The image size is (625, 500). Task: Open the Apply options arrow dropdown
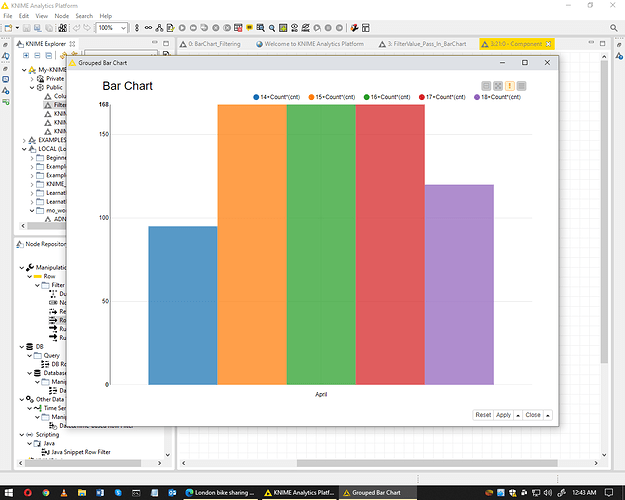[518, 415]
